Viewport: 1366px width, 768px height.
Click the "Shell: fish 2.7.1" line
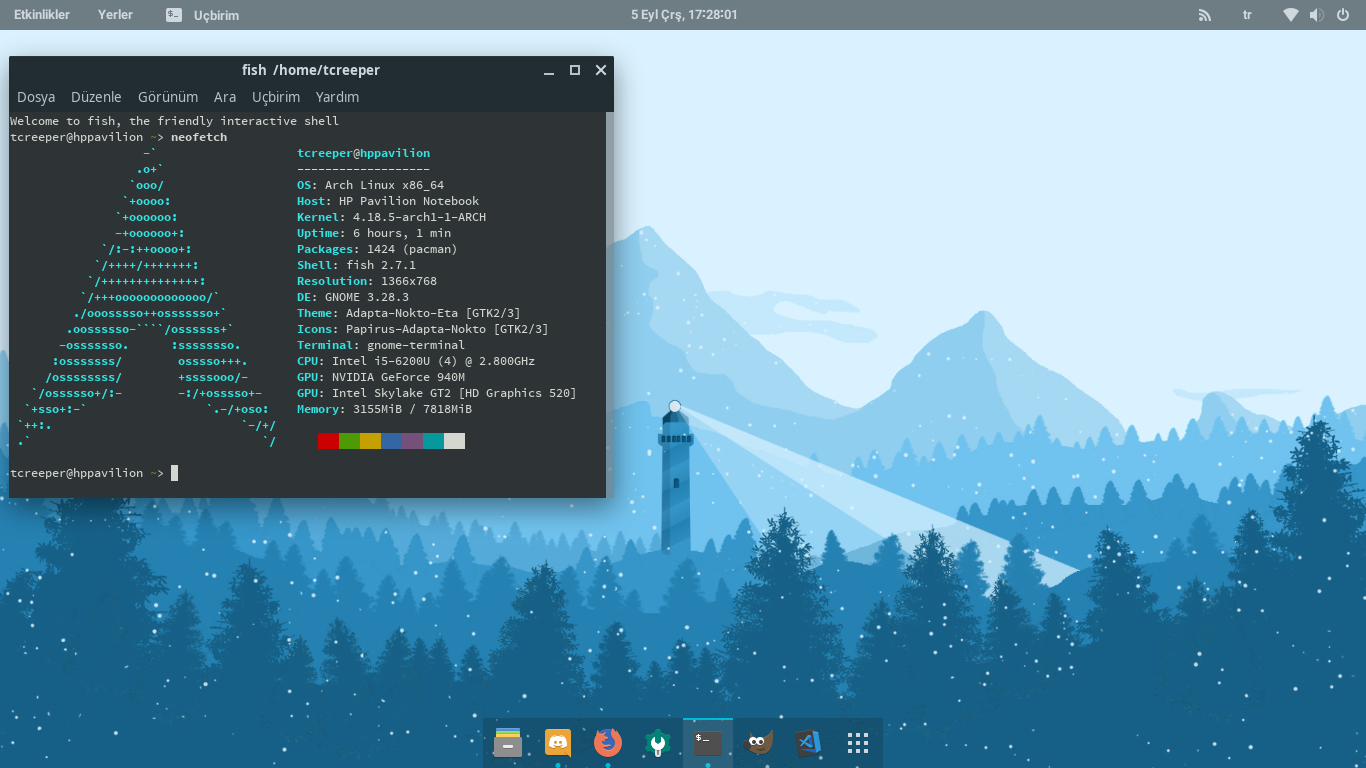[x=356, y=265]
